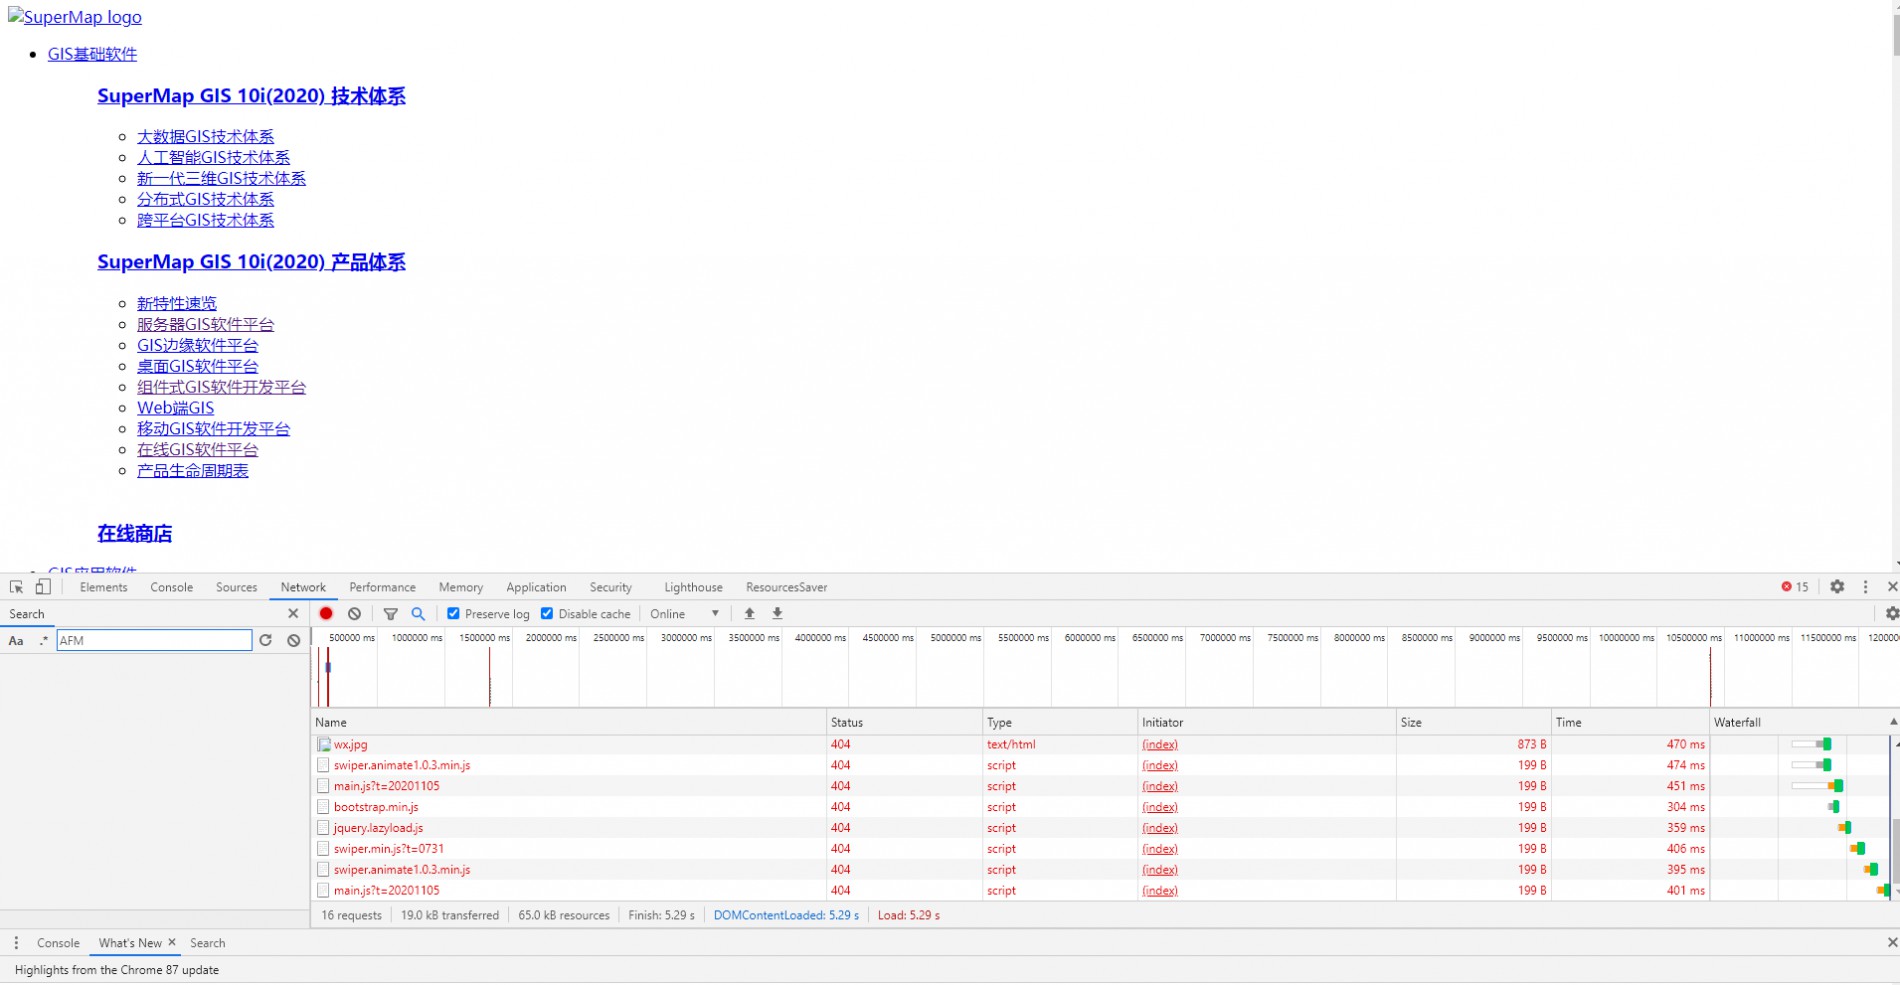Viewport: 1900px width, 985px height.
Task: Click checkbox icon beside swiper.min.js?t=0731
Action: point(323,849)
